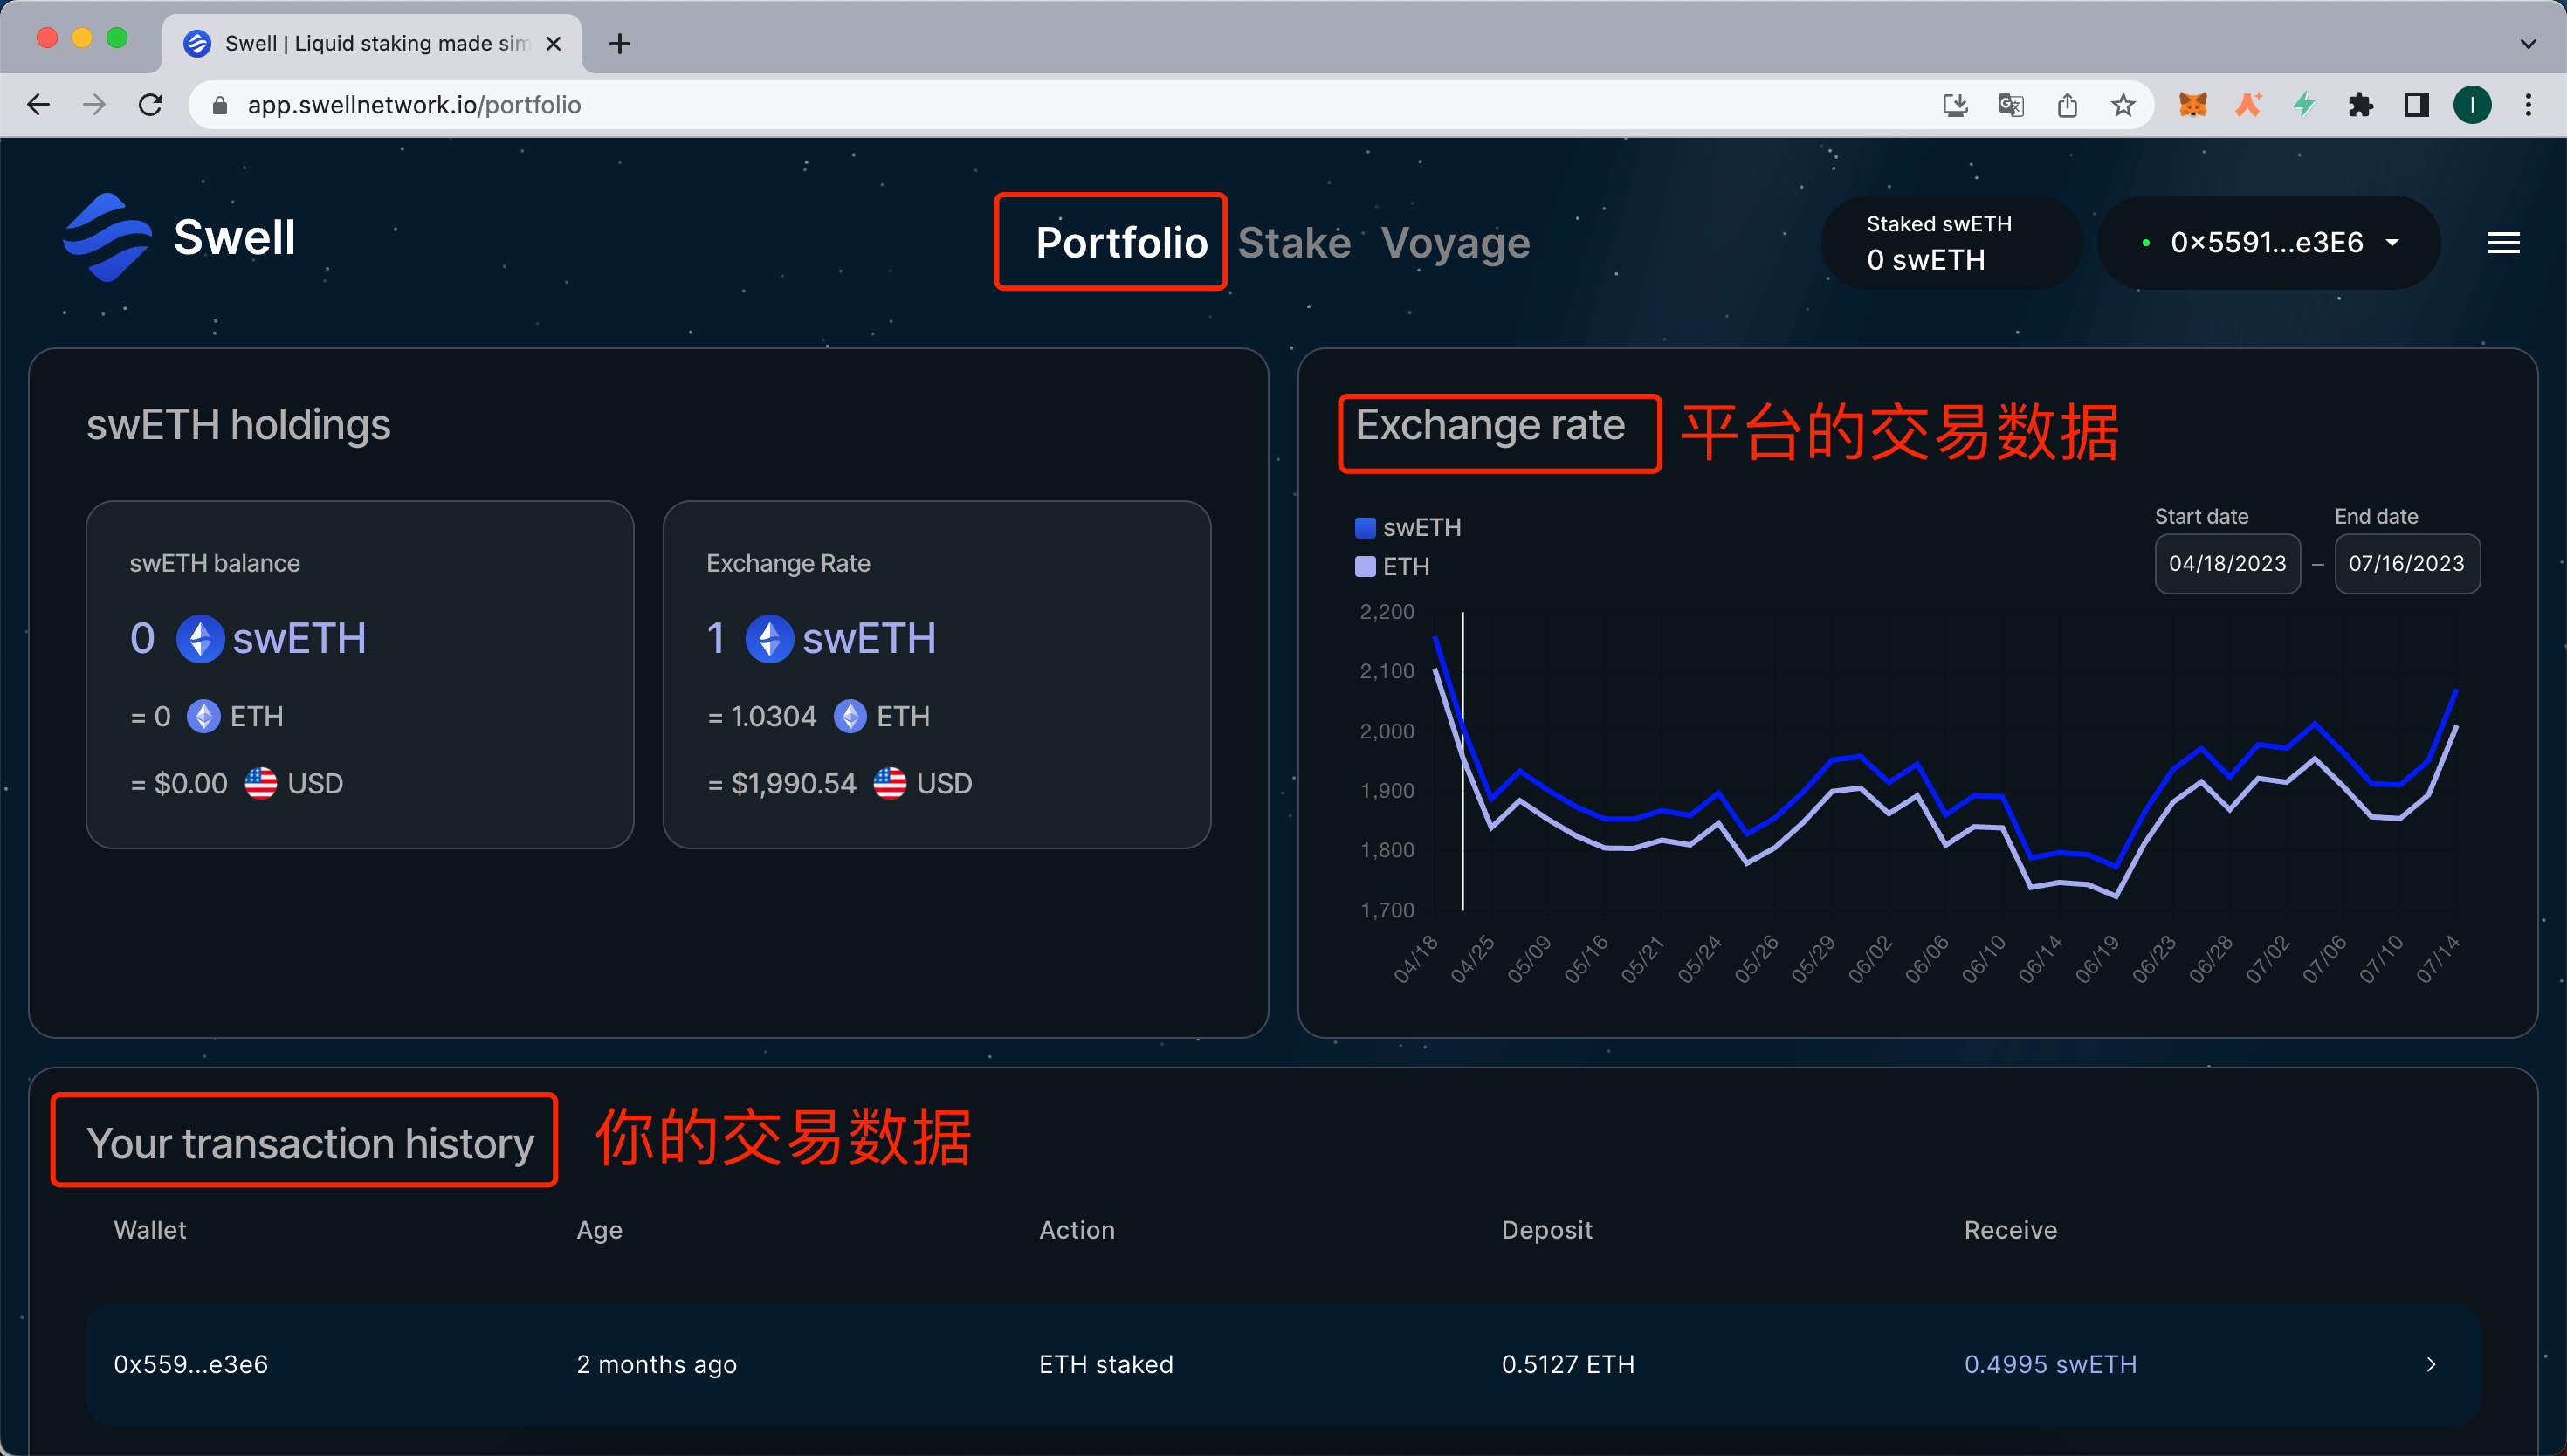This screenshot has height=1456, width=2567.
Task: Expand ETH staked transaction row chevron
Action: click(x=2431, y=1364)
